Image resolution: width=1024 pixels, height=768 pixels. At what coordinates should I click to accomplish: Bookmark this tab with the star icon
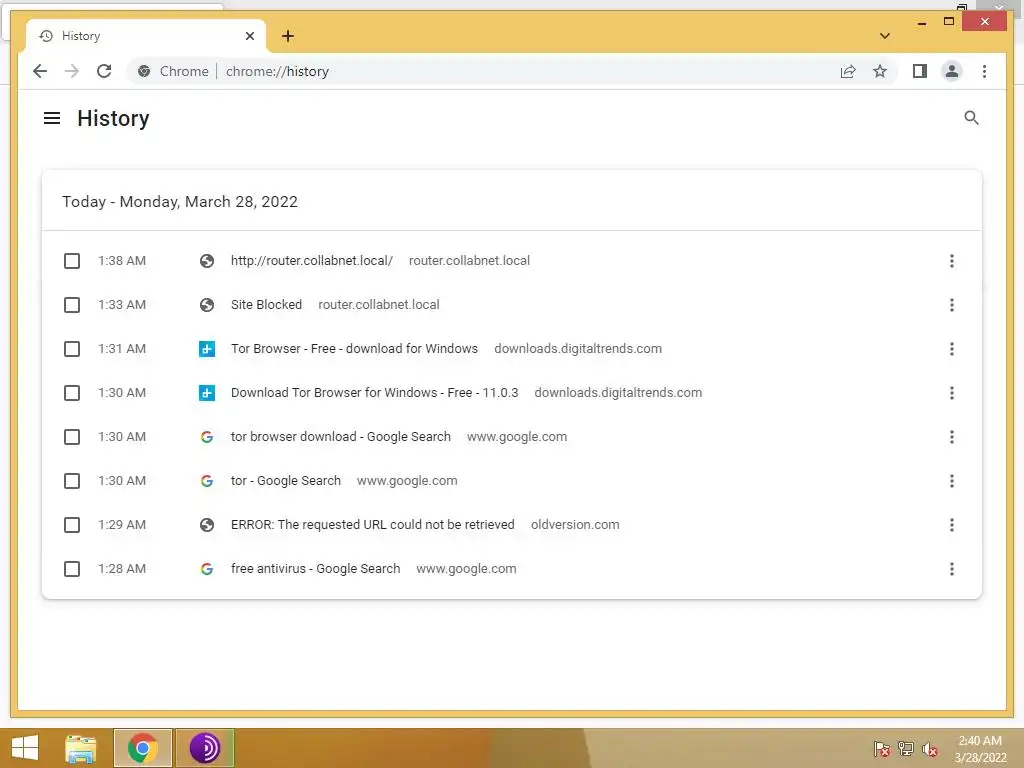point(880,71)
